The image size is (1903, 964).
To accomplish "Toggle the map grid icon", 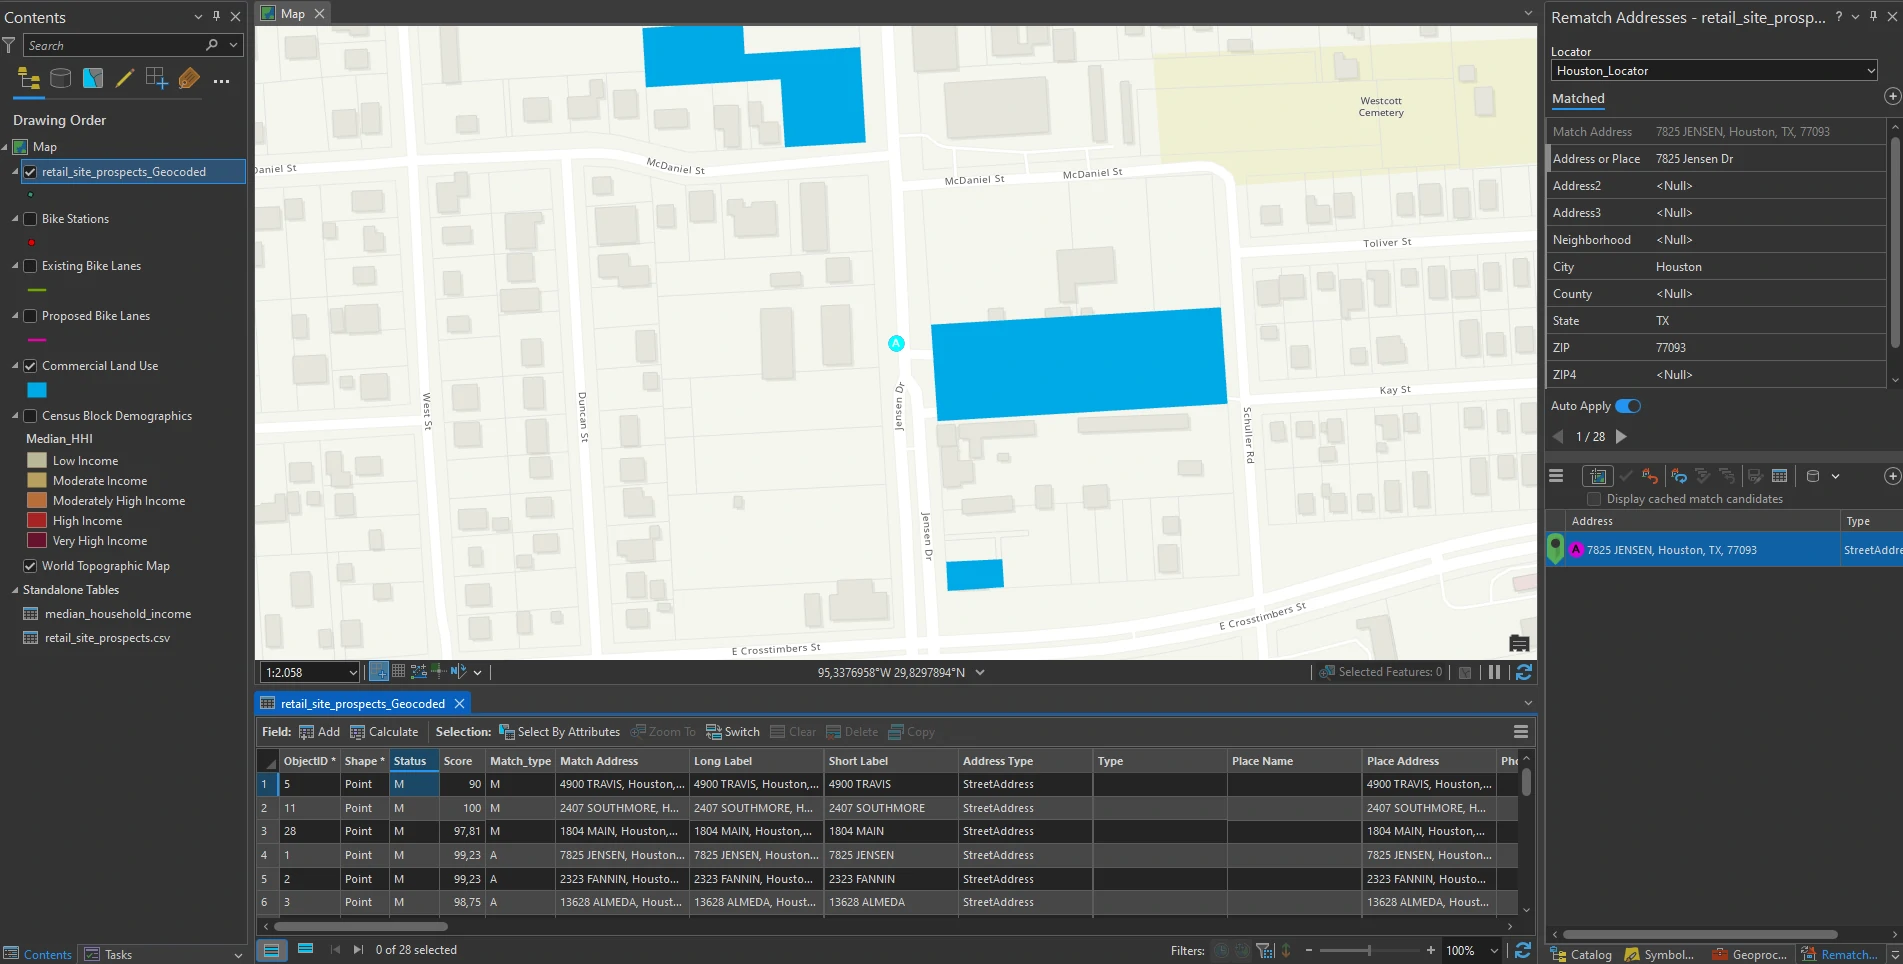I will click(398, 672).
